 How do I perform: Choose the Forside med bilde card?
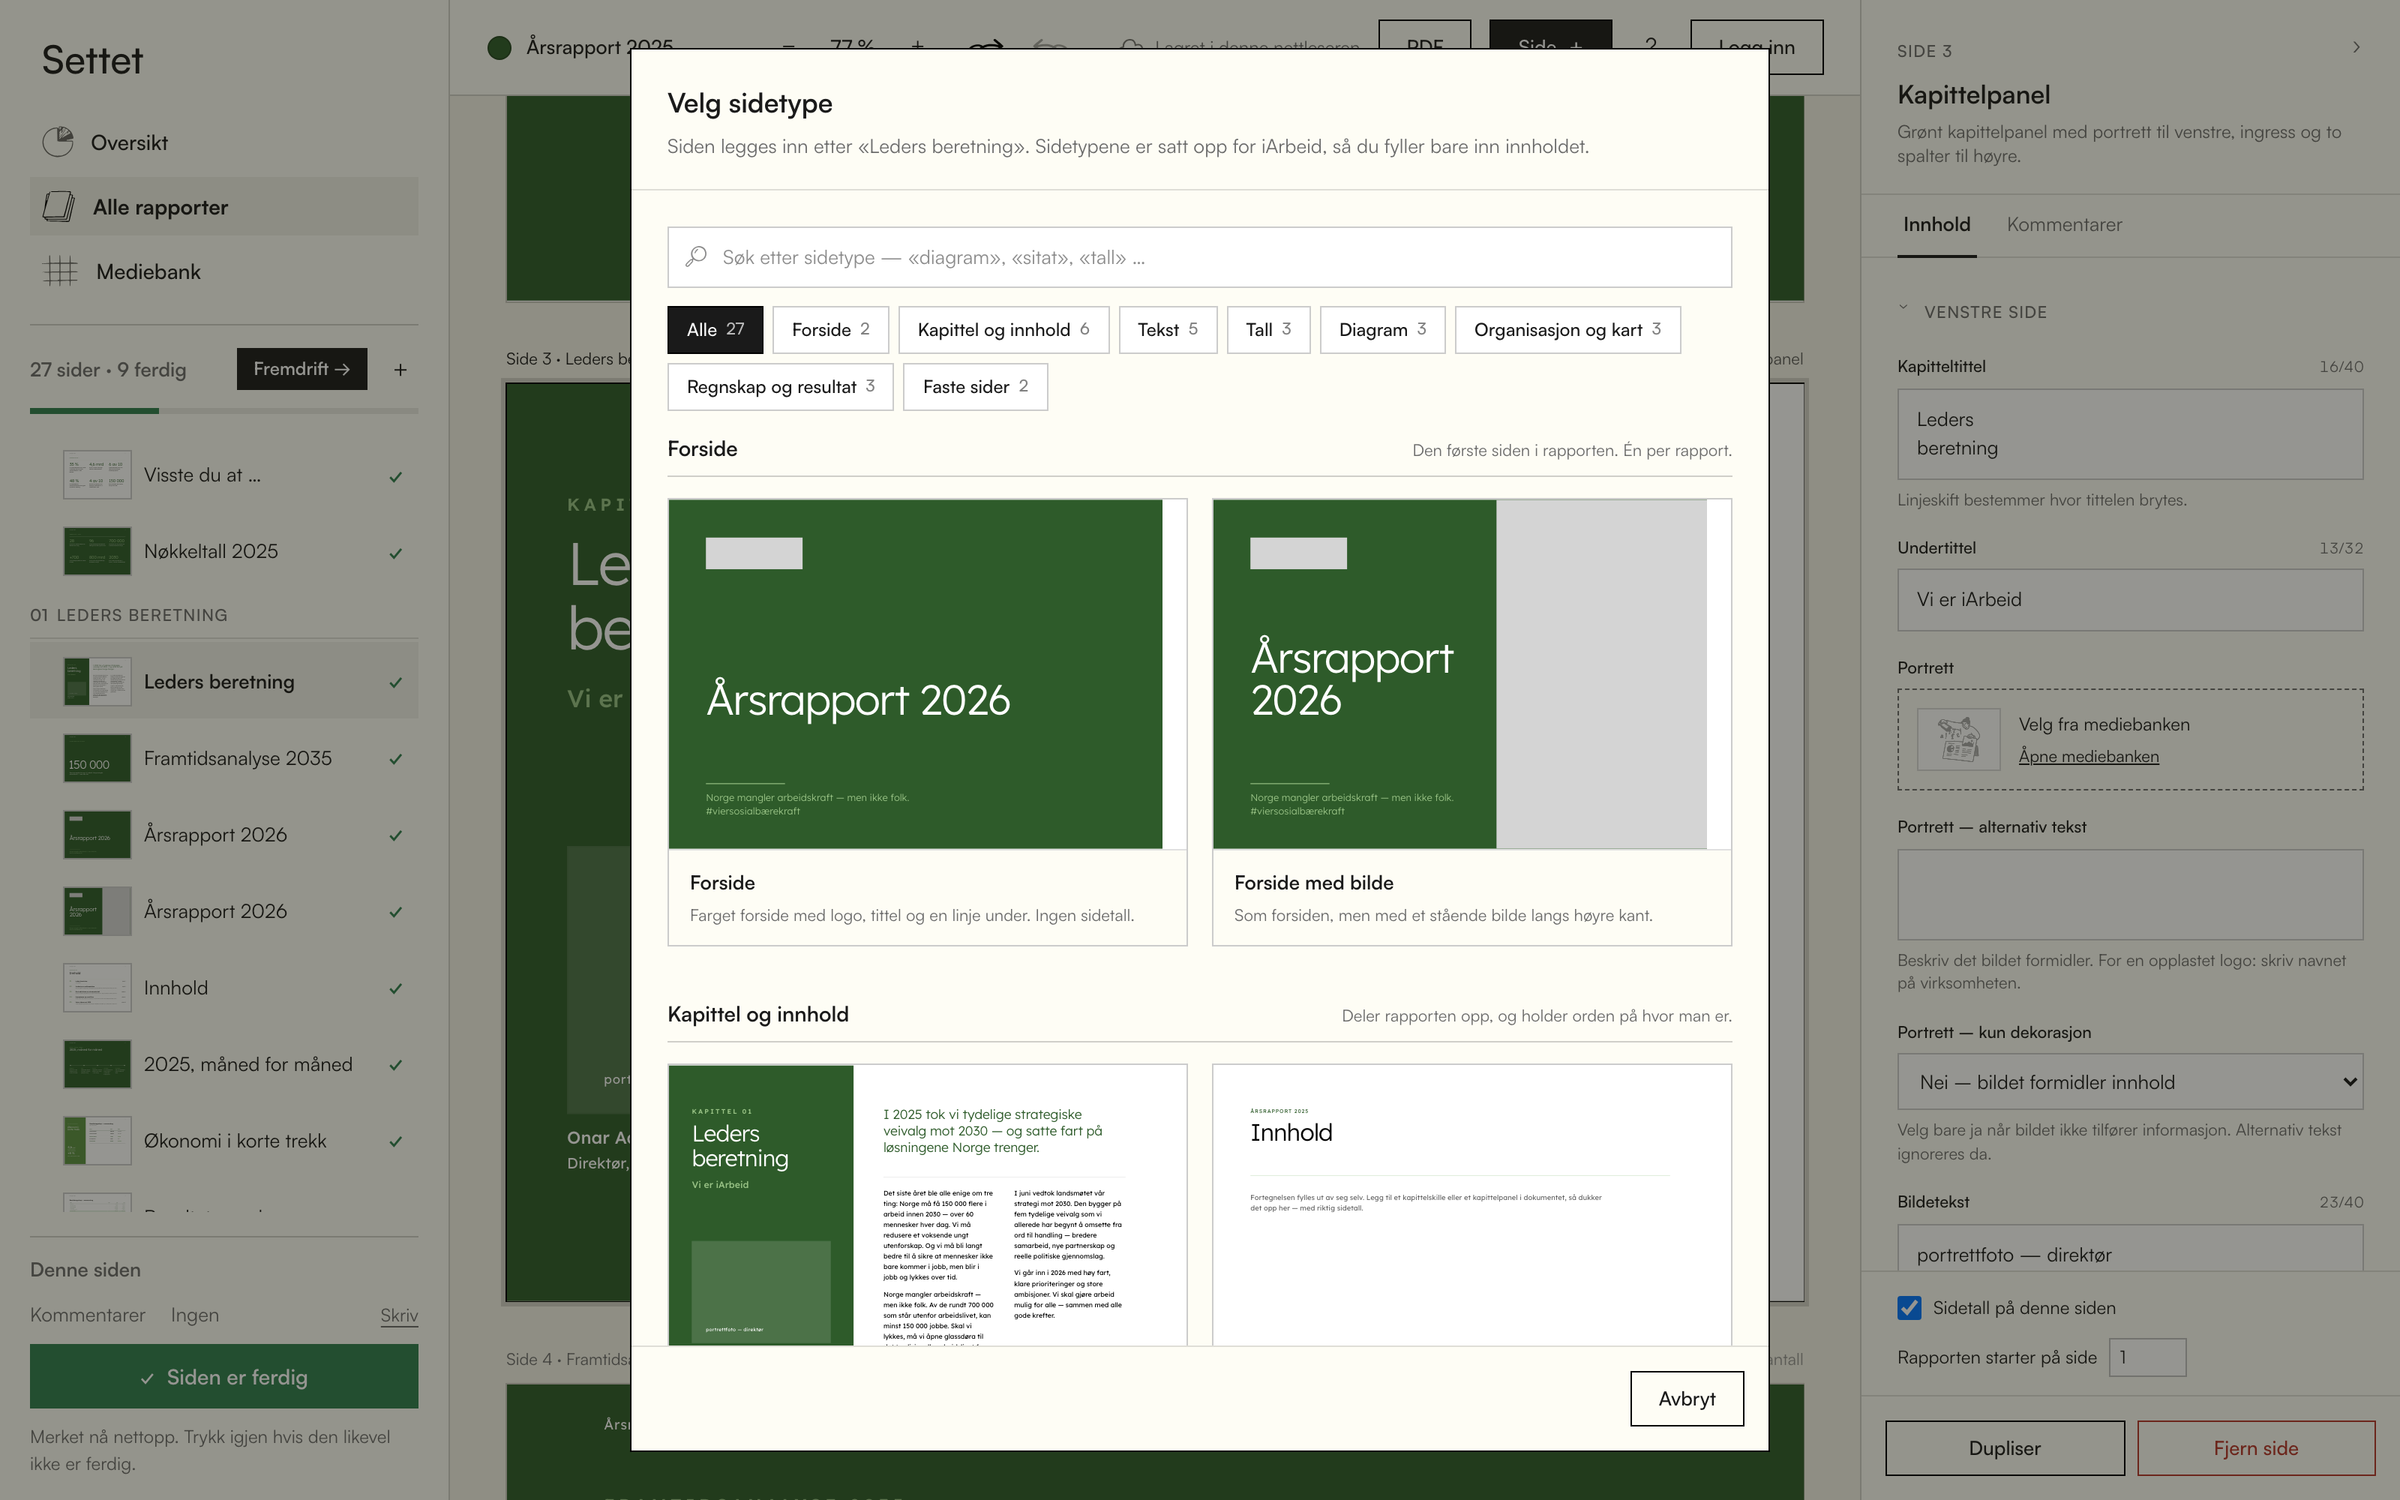coord(1471,722)
